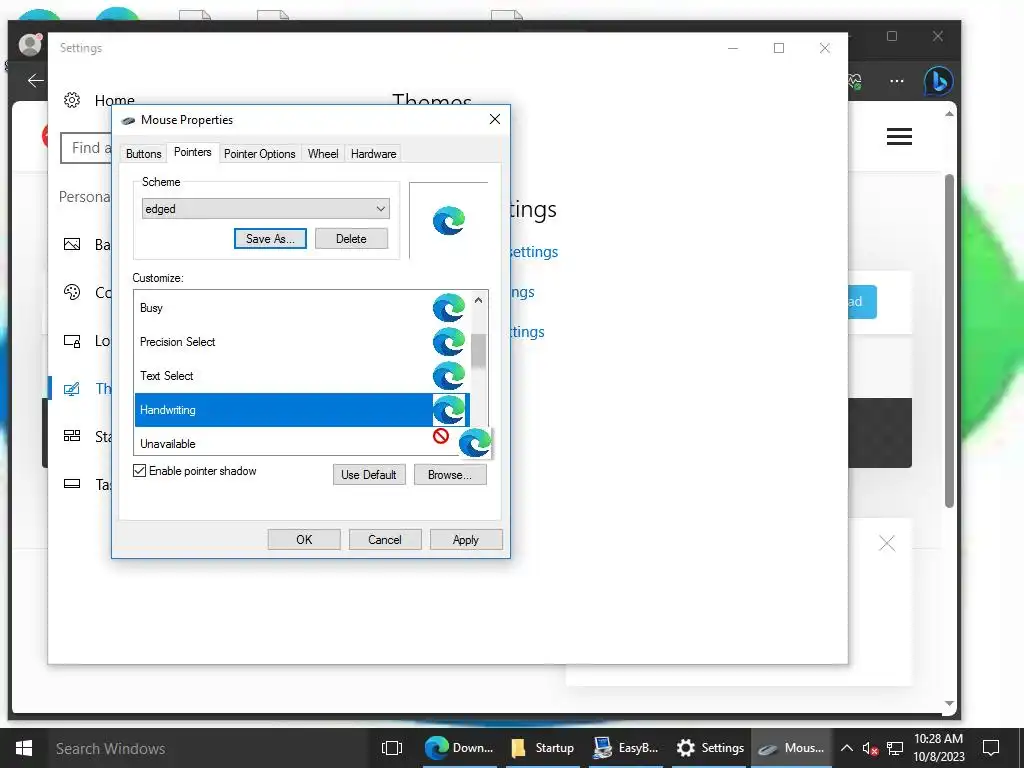Open the browser performance heart icon
Viewport: 1024px width, 768px height.
[855, 81]
